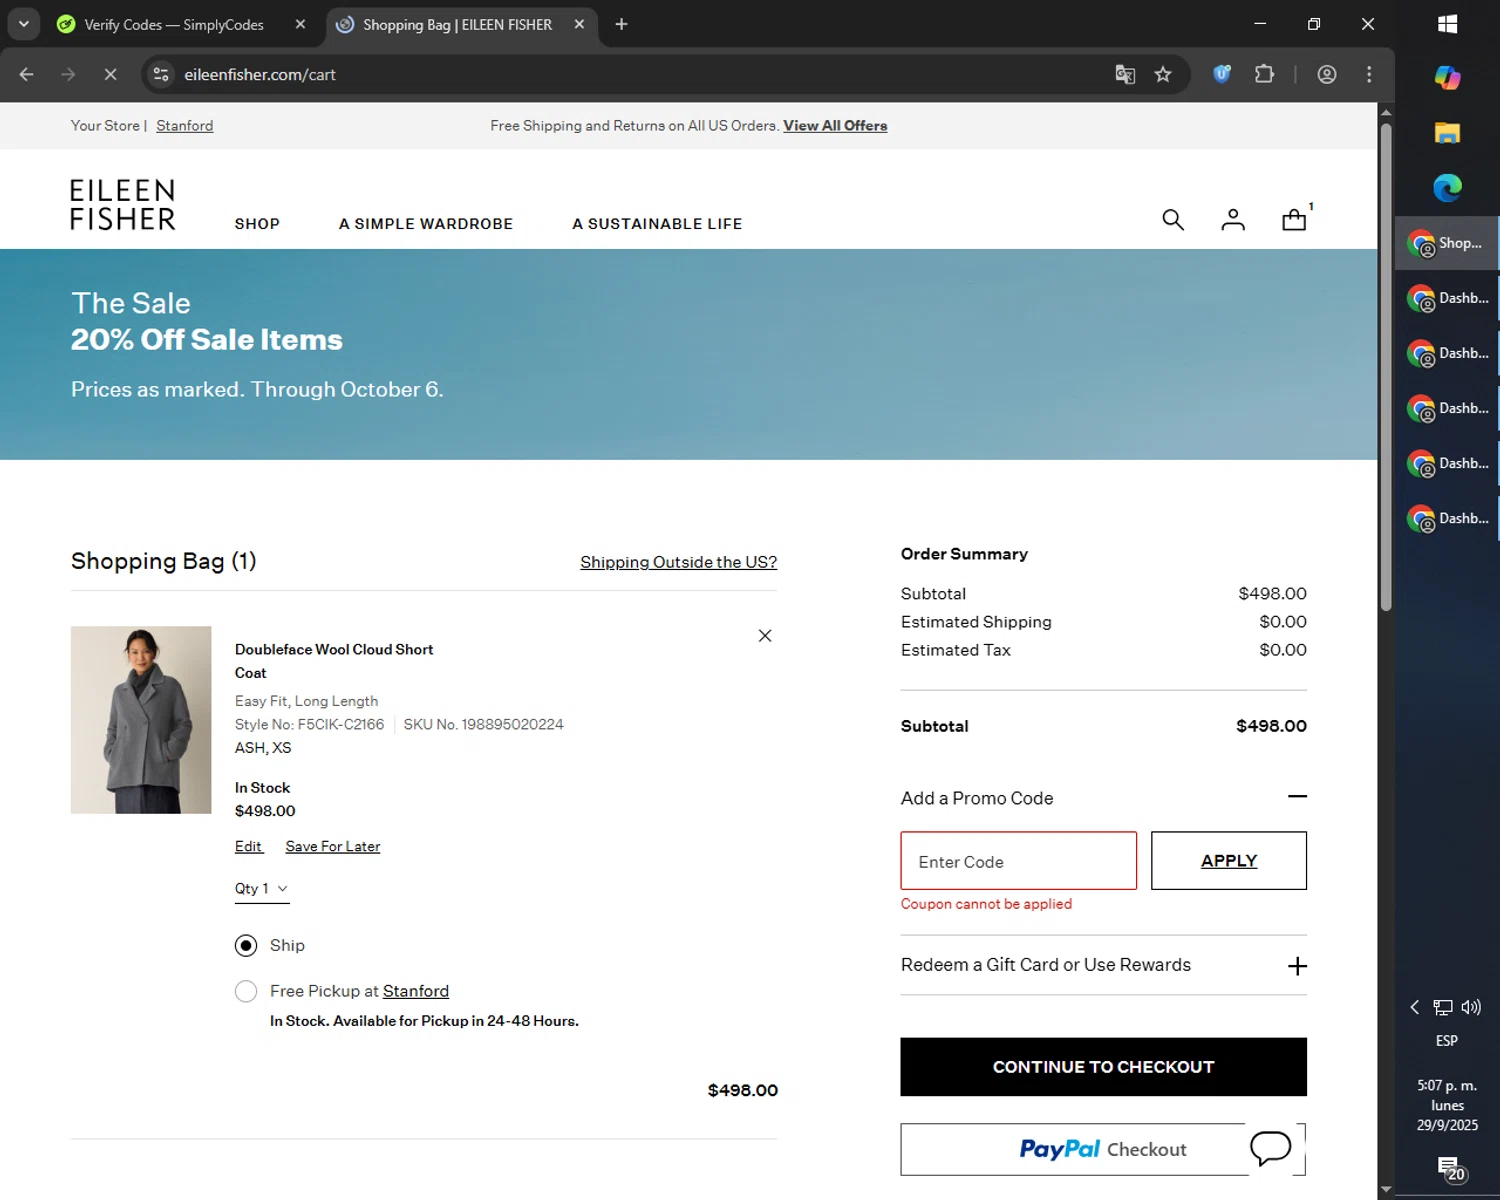Open the site search magnifier icon
The height and width of the screenshot is (1200, 1500).
(1173, 220)
